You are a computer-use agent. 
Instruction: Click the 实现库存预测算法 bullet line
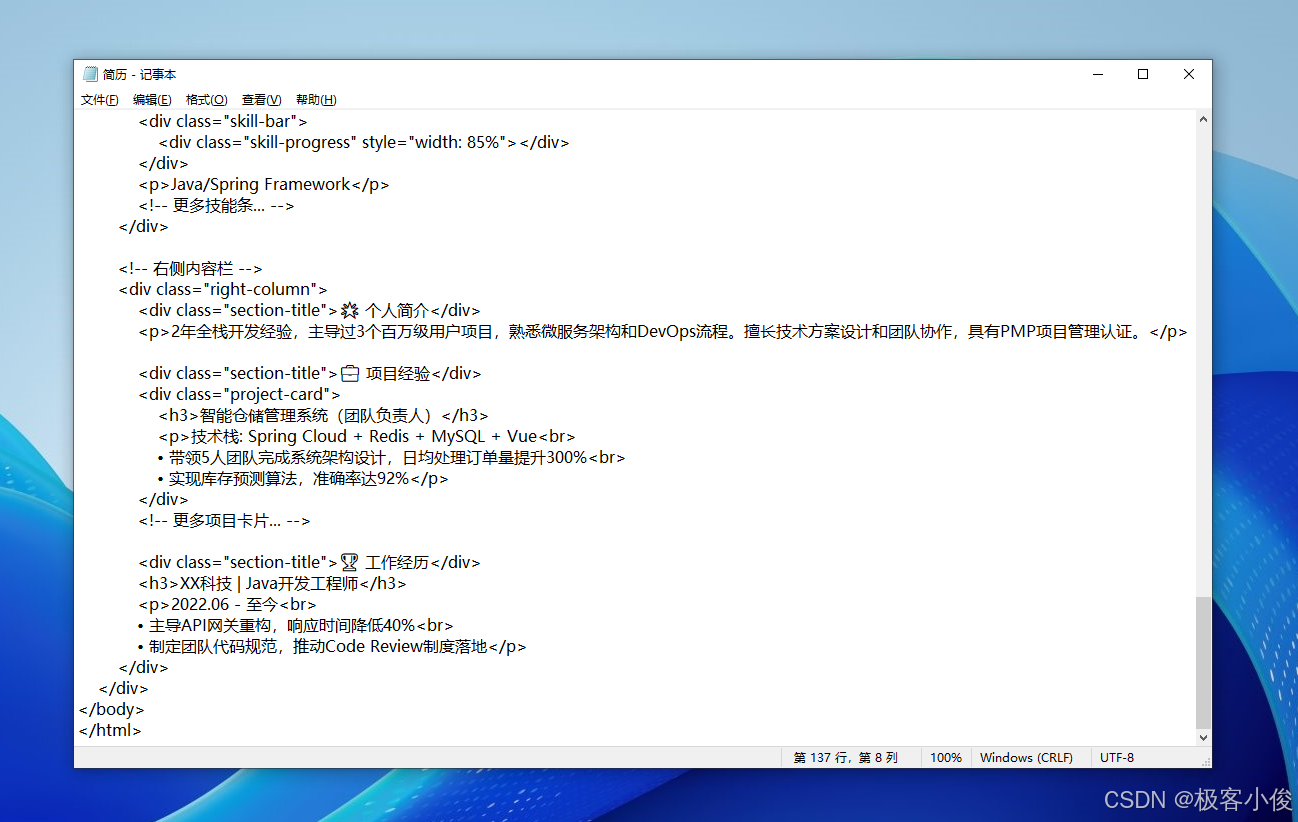(x=303, y=478)
